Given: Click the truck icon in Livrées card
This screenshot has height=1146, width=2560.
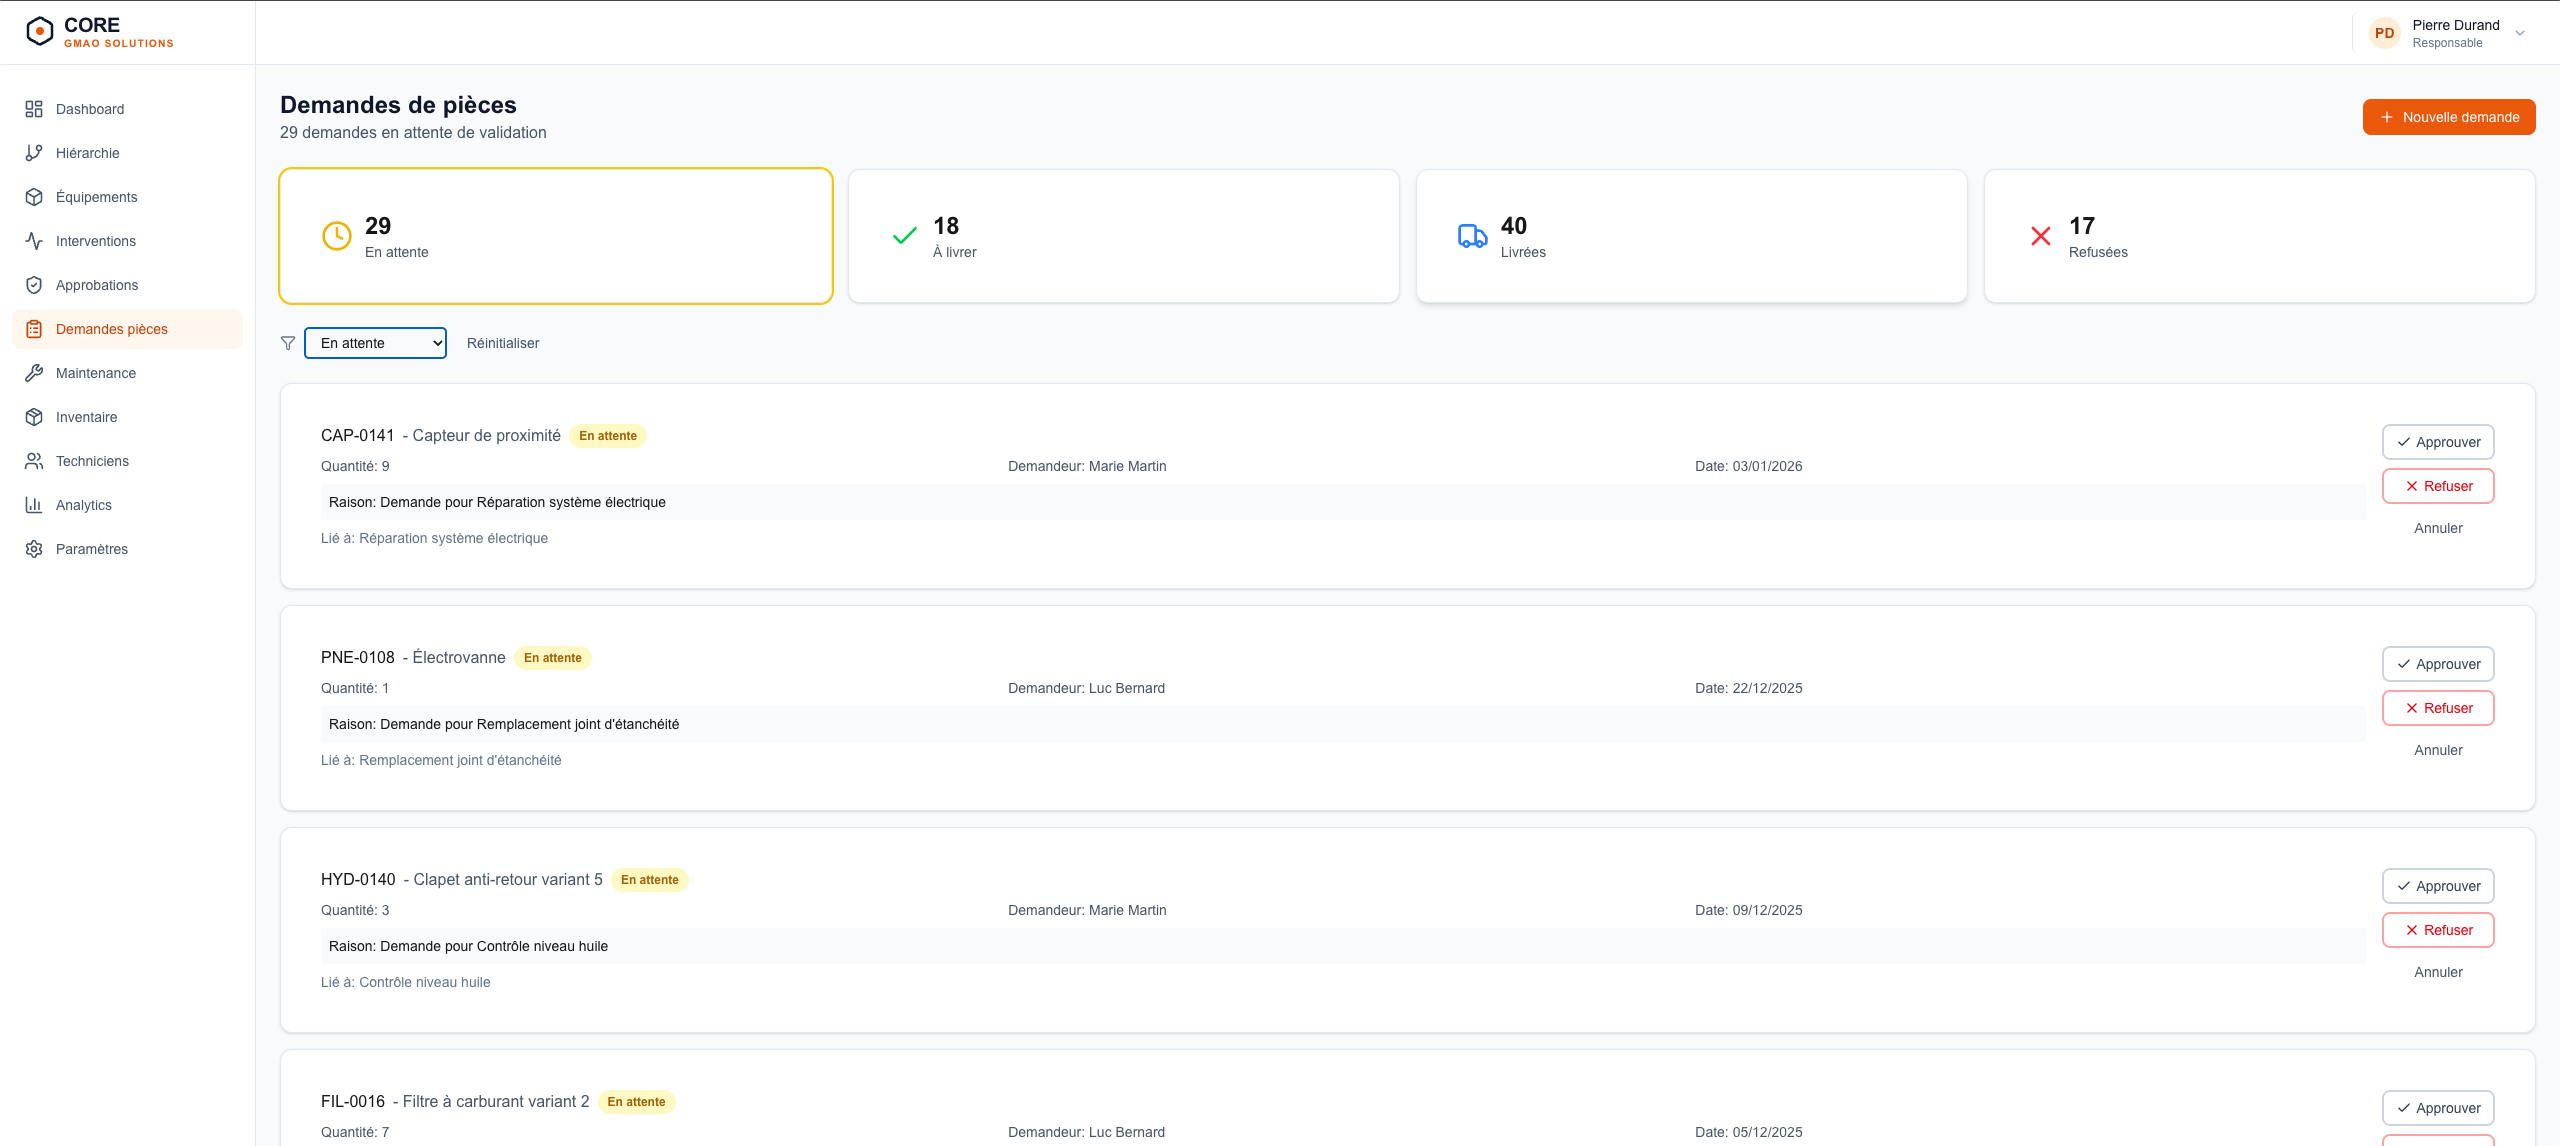Looking at the screenshot, I should (1473, 236).
